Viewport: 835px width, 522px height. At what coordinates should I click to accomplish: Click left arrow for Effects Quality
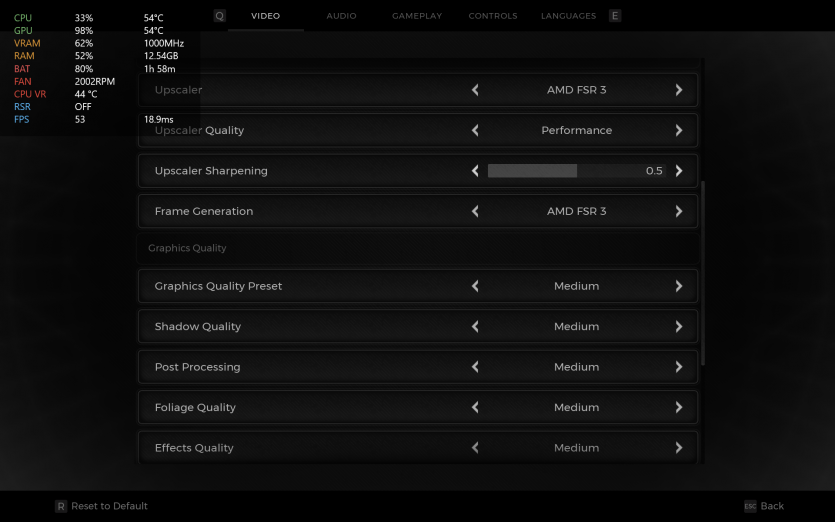coord(475,448)
